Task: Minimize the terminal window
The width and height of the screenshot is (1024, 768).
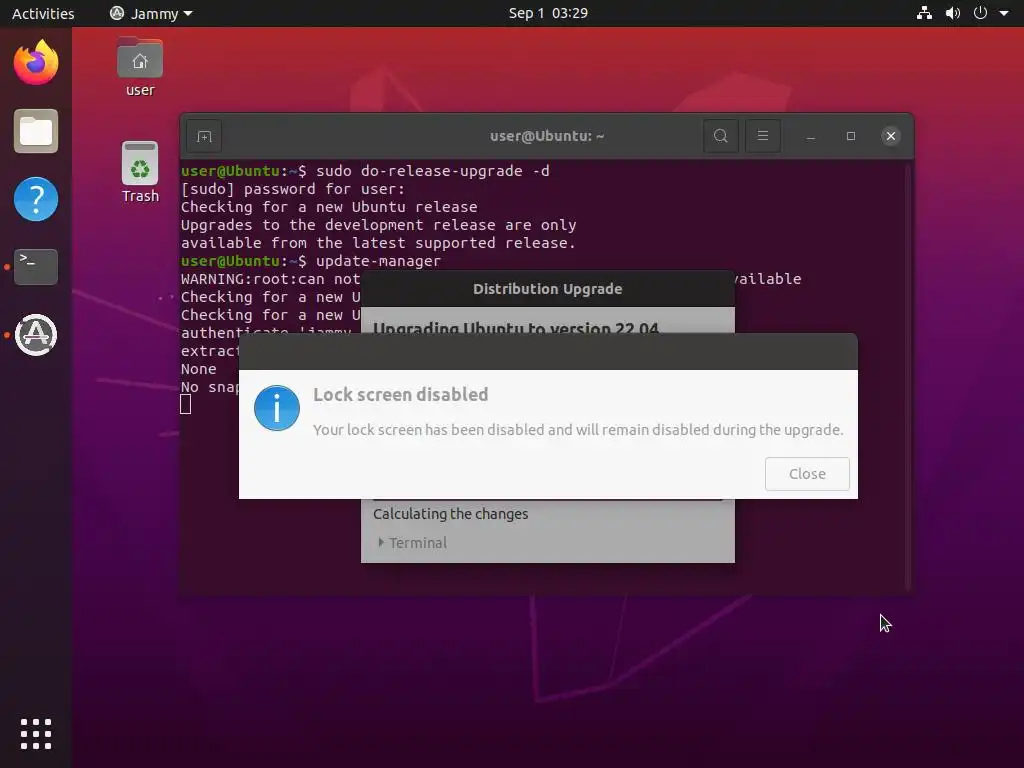Action: click(x=810, y=136)
